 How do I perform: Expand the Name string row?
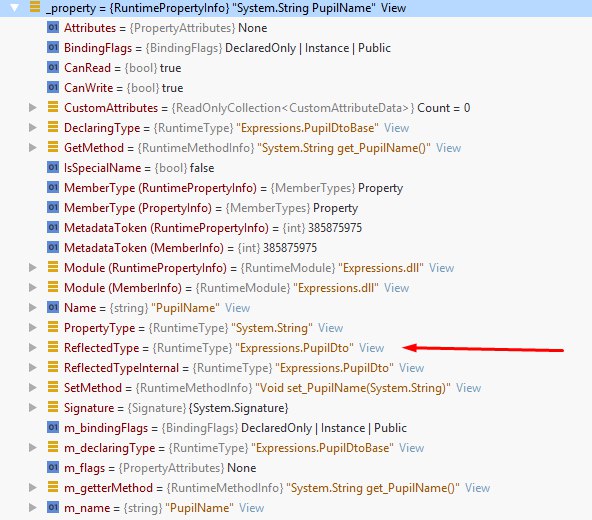tap(33, 308)
